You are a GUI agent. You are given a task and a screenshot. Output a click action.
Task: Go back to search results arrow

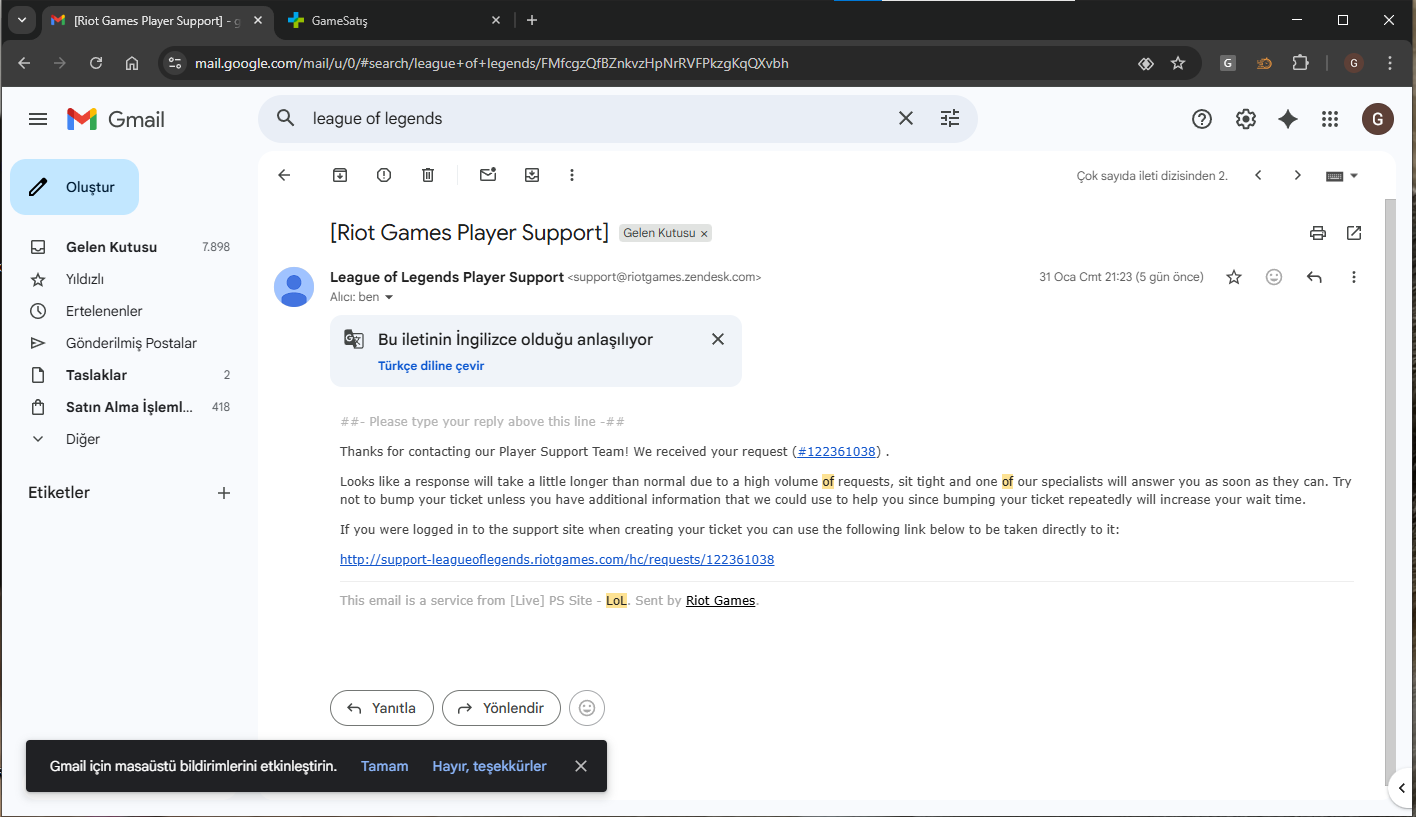click(284, 175)
